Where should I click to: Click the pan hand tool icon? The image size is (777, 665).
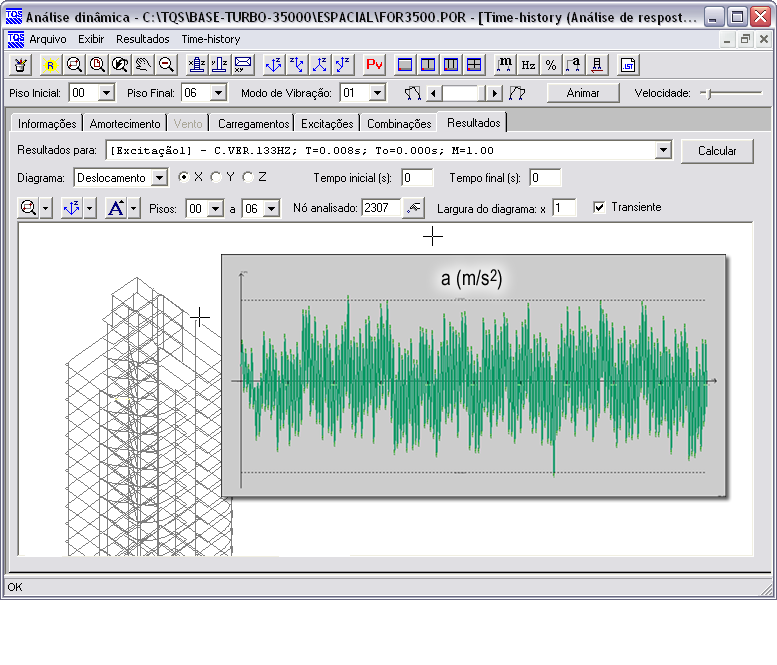[143, 65]
